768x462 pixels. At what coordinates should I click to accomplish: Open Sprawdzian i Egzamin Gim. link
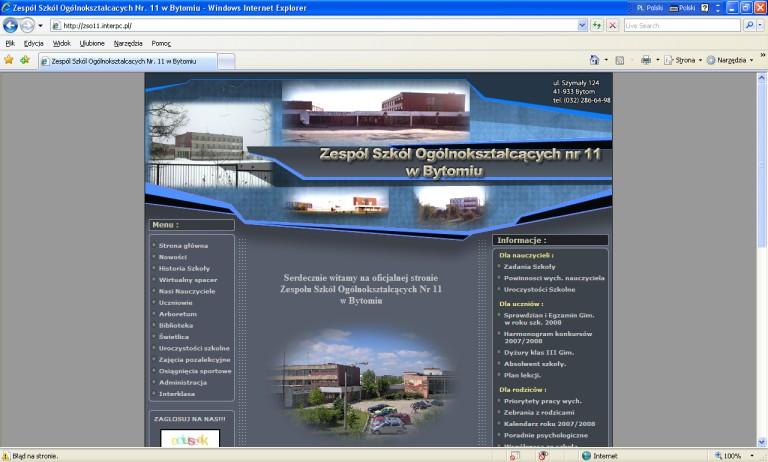pos(549,318)
